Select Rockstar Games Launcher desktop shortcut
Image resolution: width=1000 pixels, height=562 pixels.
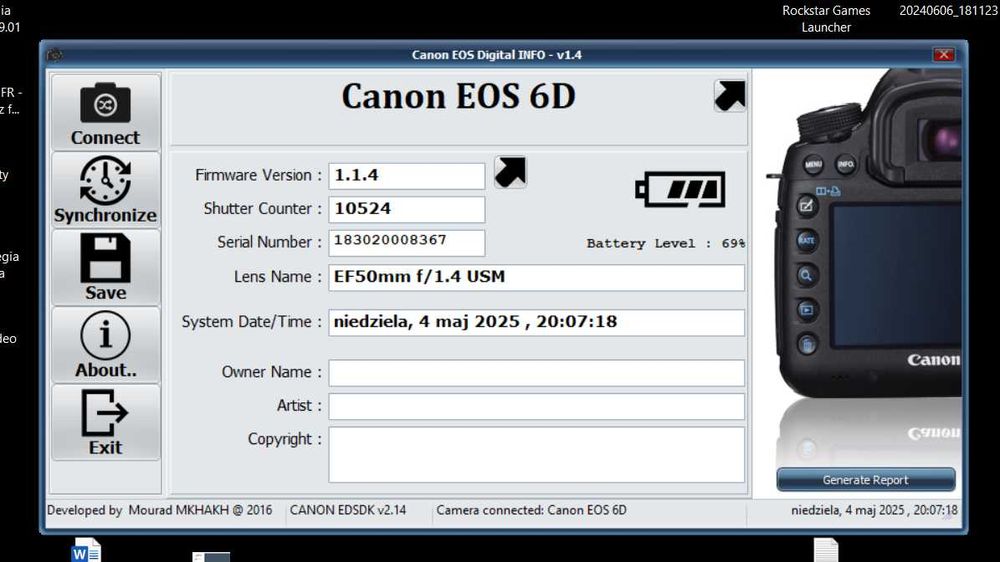pyautogui.click(x=826, y=18)
